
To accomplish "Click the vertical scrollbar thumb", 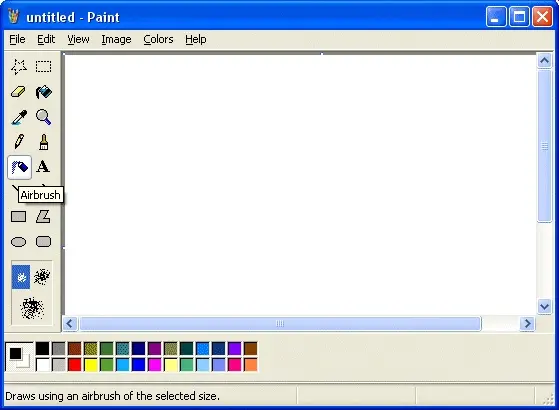I will 544,146.
